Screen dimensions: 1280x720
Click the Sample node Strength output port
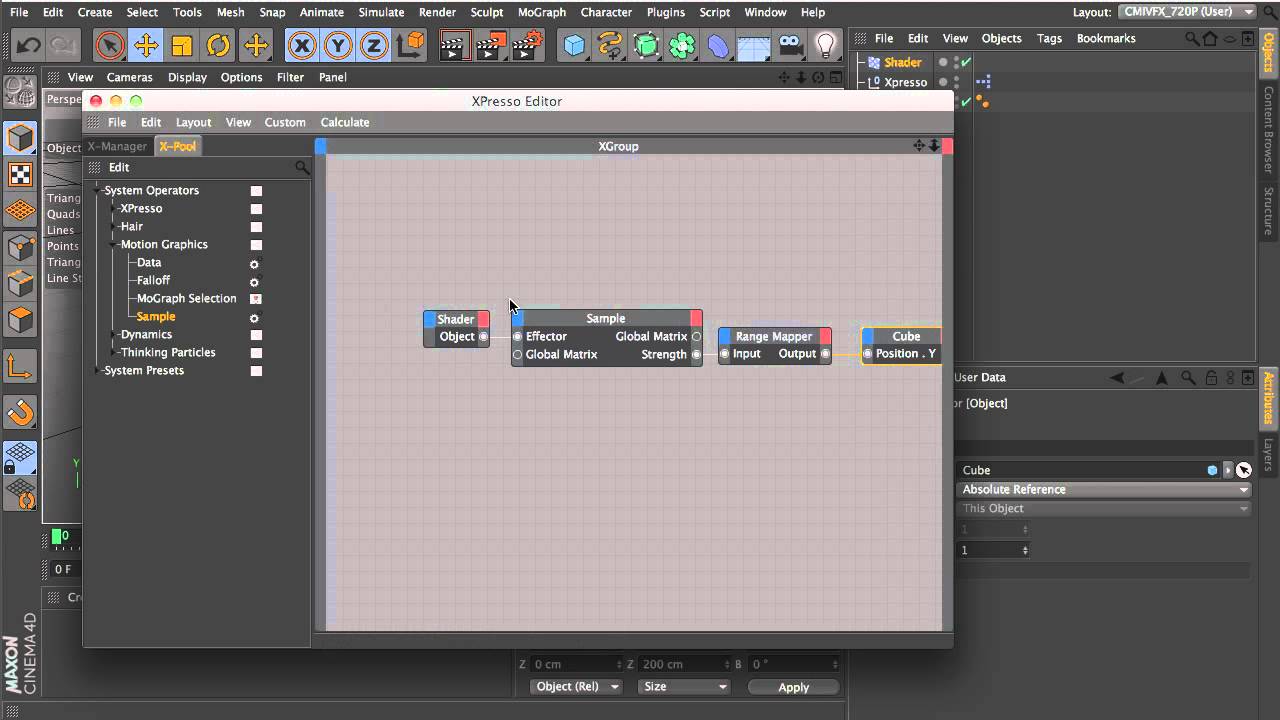click(697, 355)
